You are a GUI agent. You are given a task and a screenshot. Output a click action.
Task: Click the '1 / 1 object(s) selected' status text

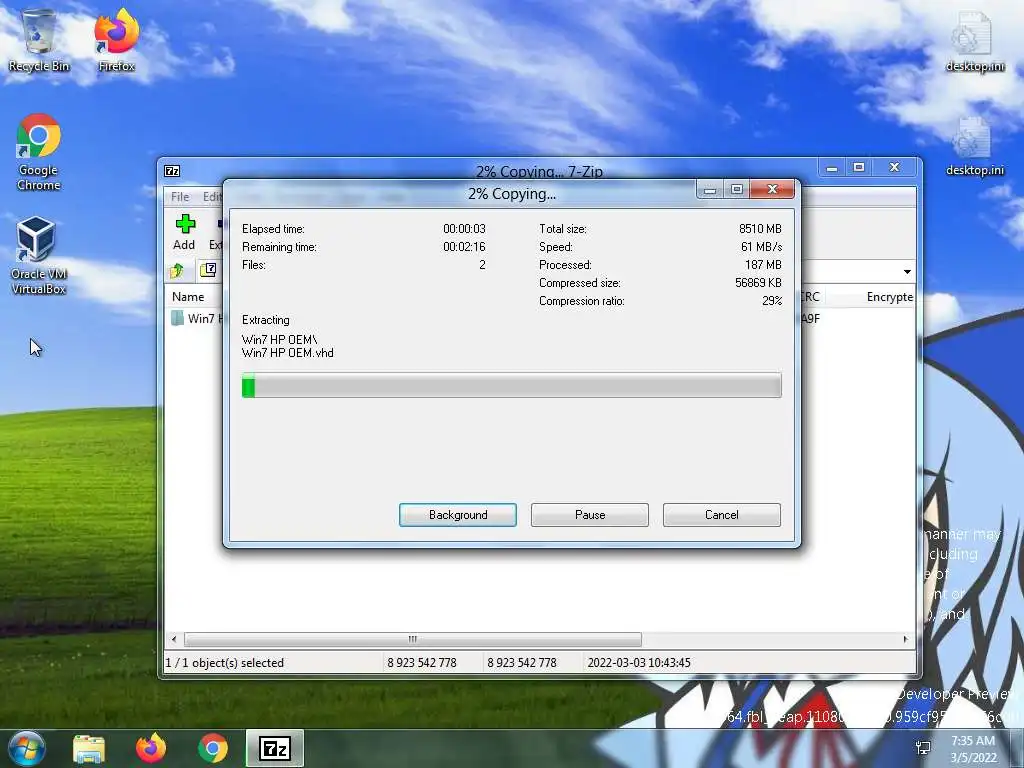pos(225,663)
